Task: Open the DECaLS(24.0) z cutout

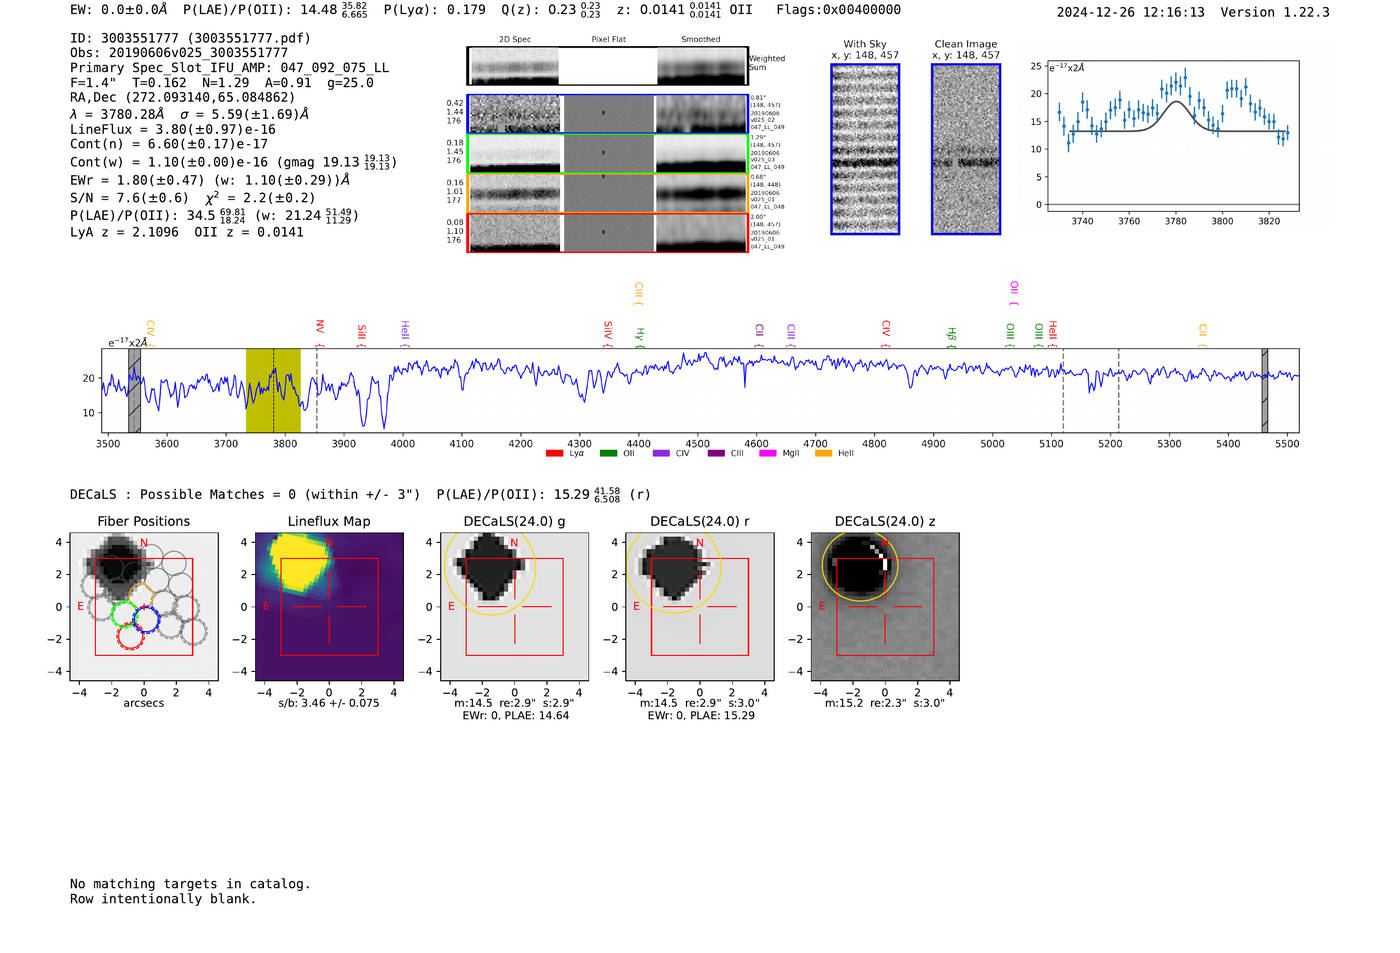Action: (885, 606)
